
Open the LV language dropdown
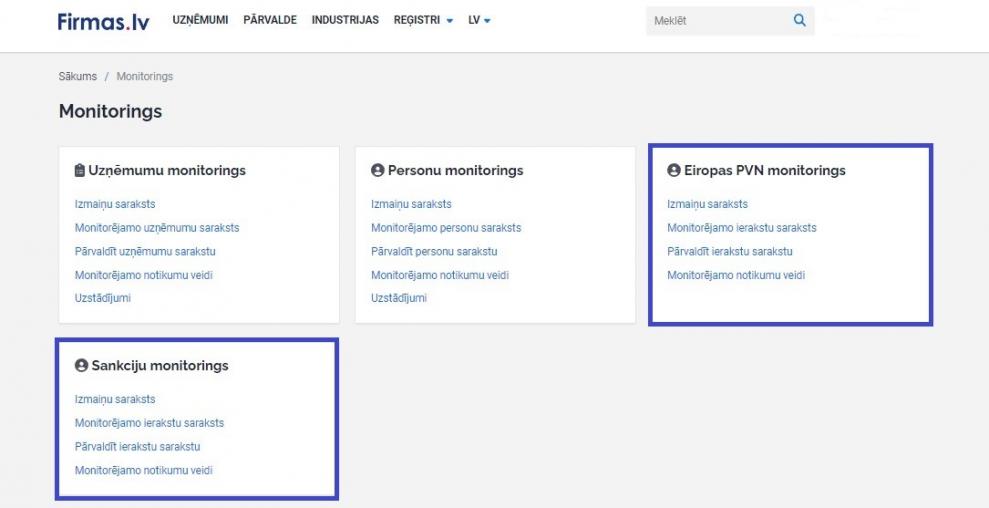tap(479, 20)
